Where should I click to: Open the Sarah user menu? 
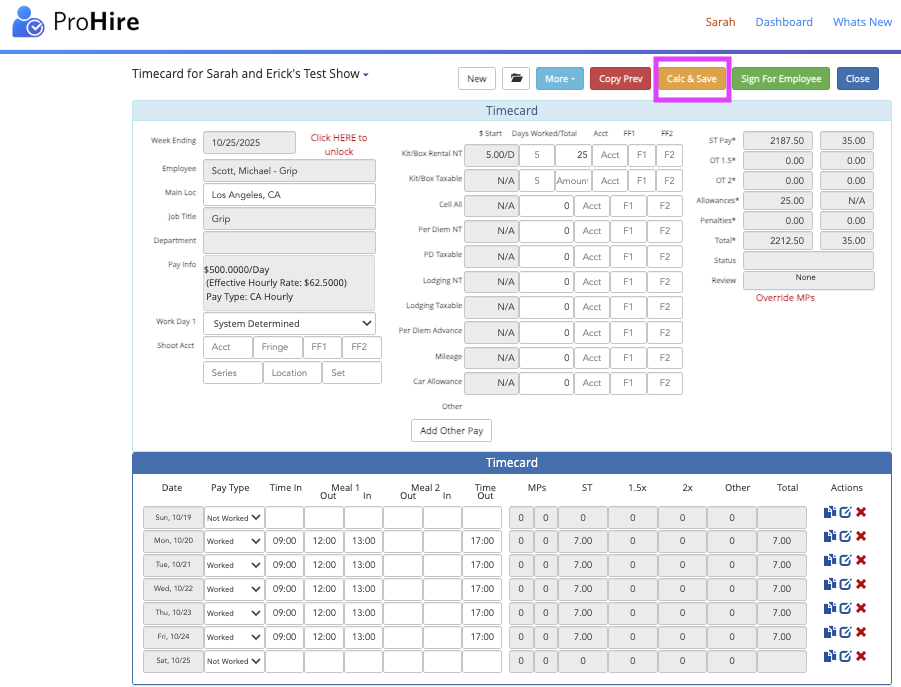click(720, 22)
